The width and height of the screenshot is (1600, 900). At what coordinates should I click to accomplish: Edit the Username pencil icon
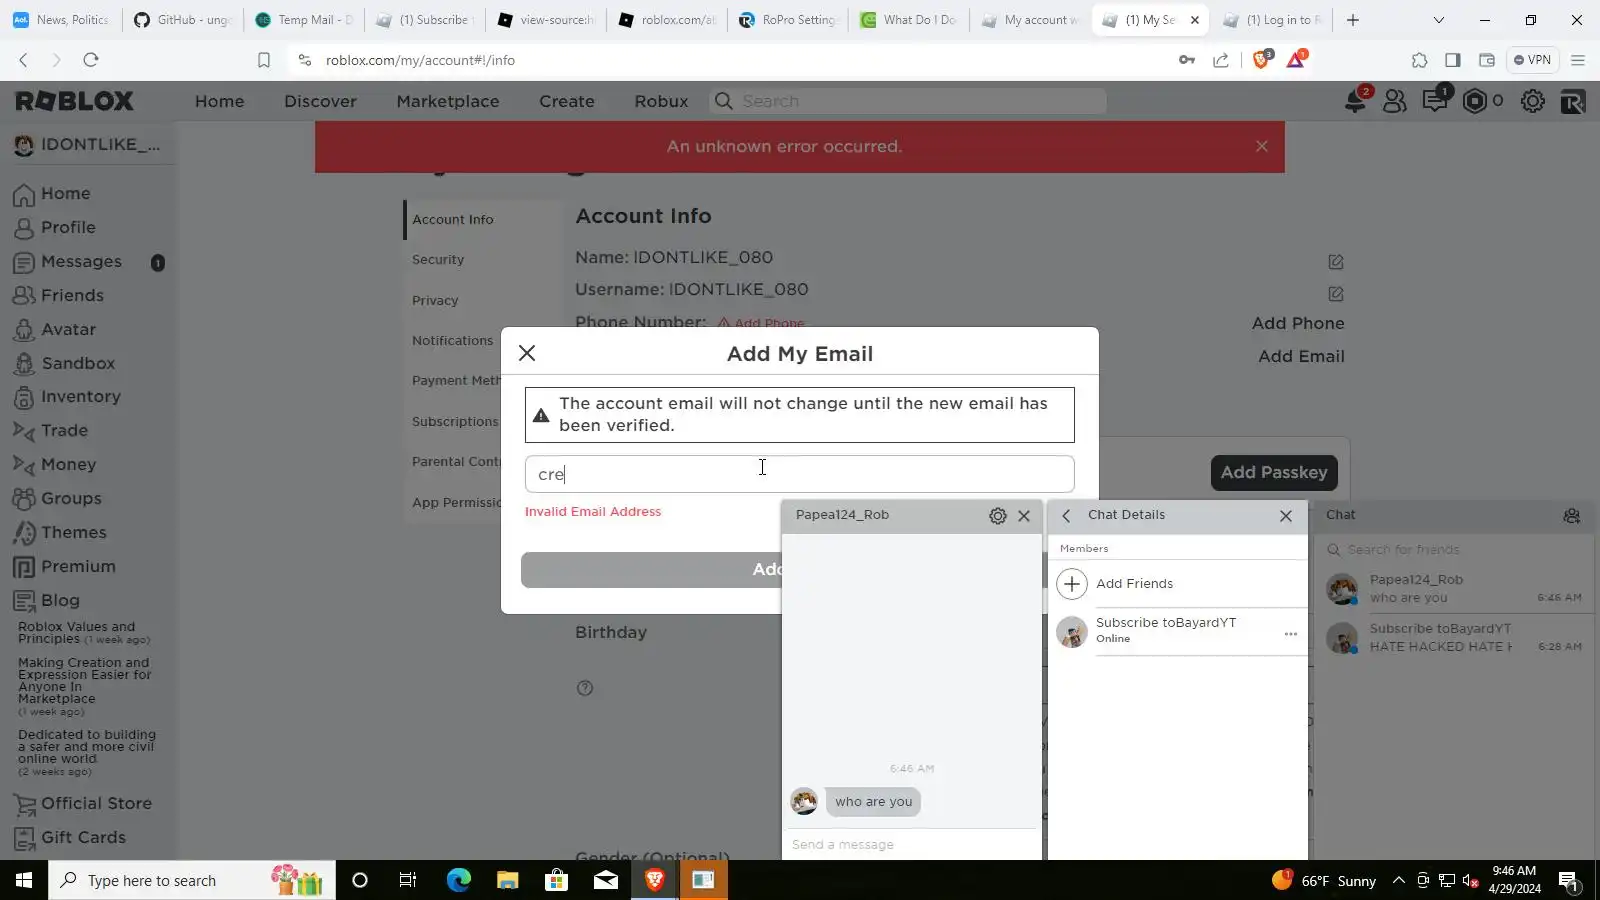1335,294
